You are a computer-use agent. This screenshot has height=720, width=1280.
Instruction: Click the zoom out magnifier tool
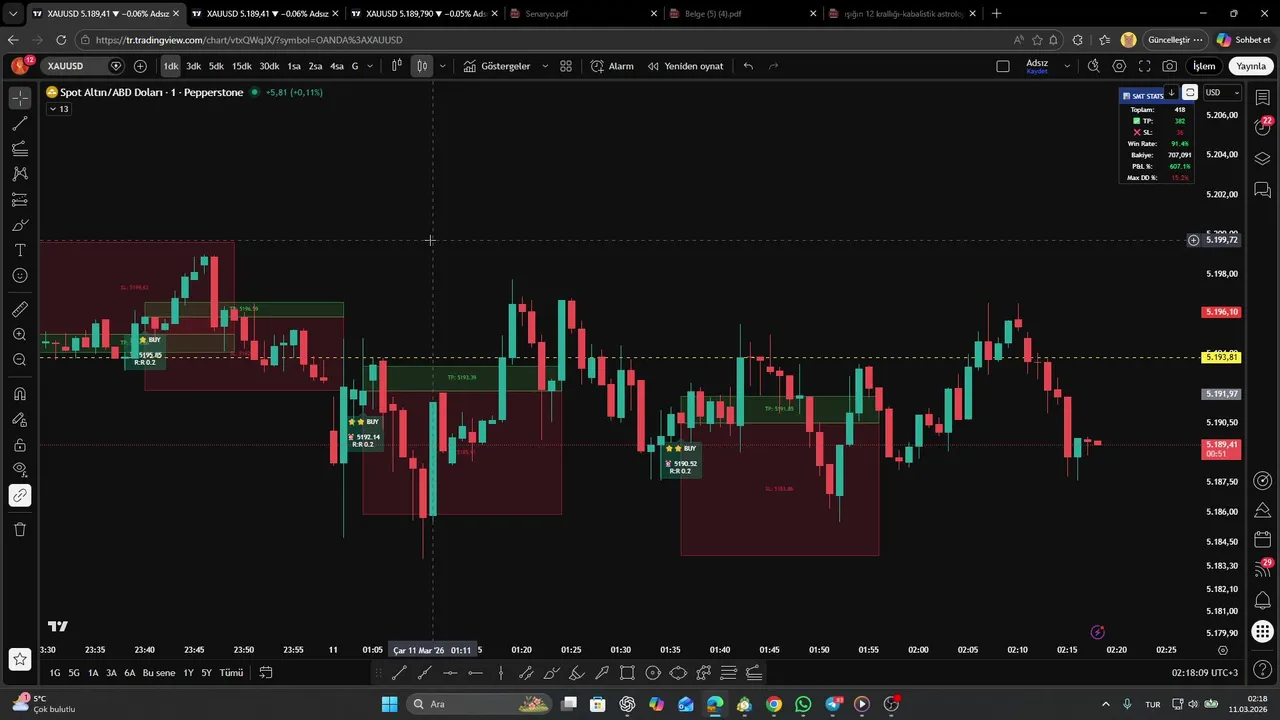click(x=20, y=359)
